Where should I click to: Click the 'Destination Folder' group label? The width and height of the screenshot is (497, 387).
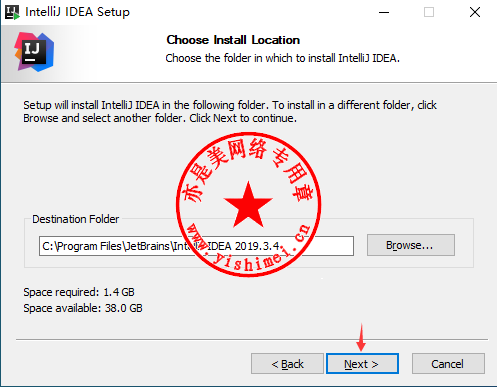point(76,219)
